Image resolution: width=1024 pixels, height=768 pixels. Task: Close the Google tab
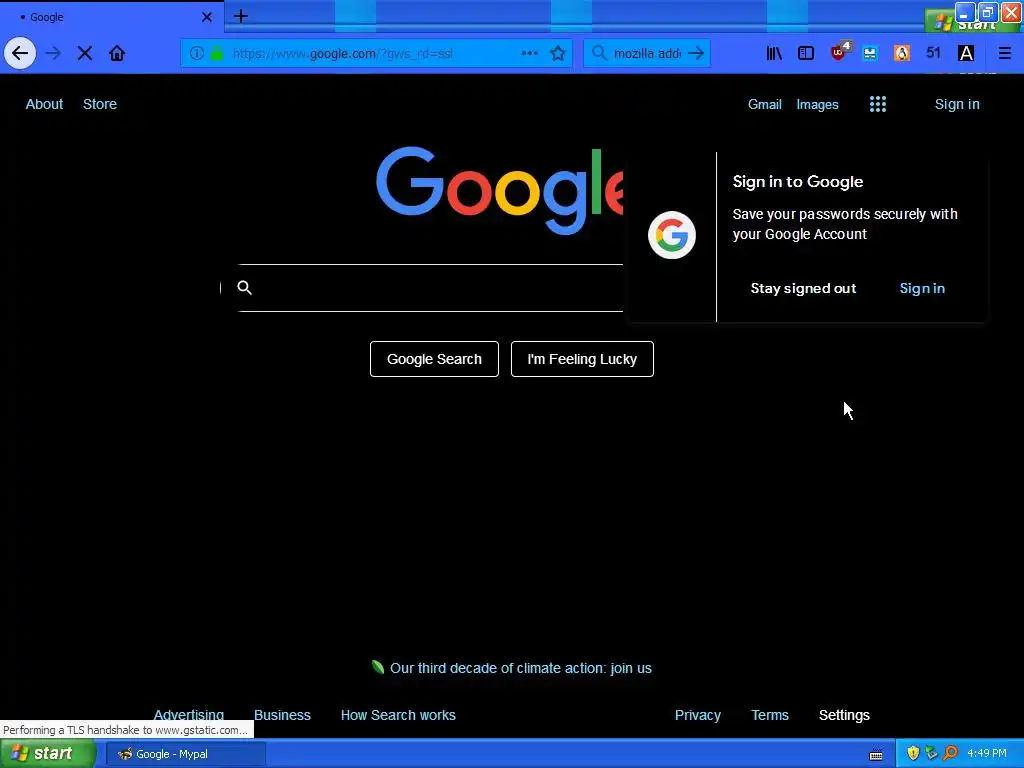[207, 17]
